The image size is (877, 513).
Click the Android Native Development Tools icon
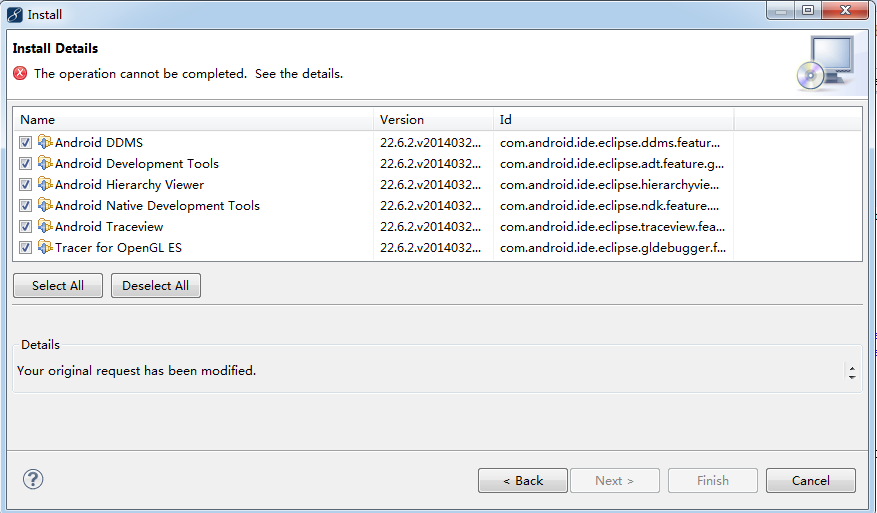45,205
